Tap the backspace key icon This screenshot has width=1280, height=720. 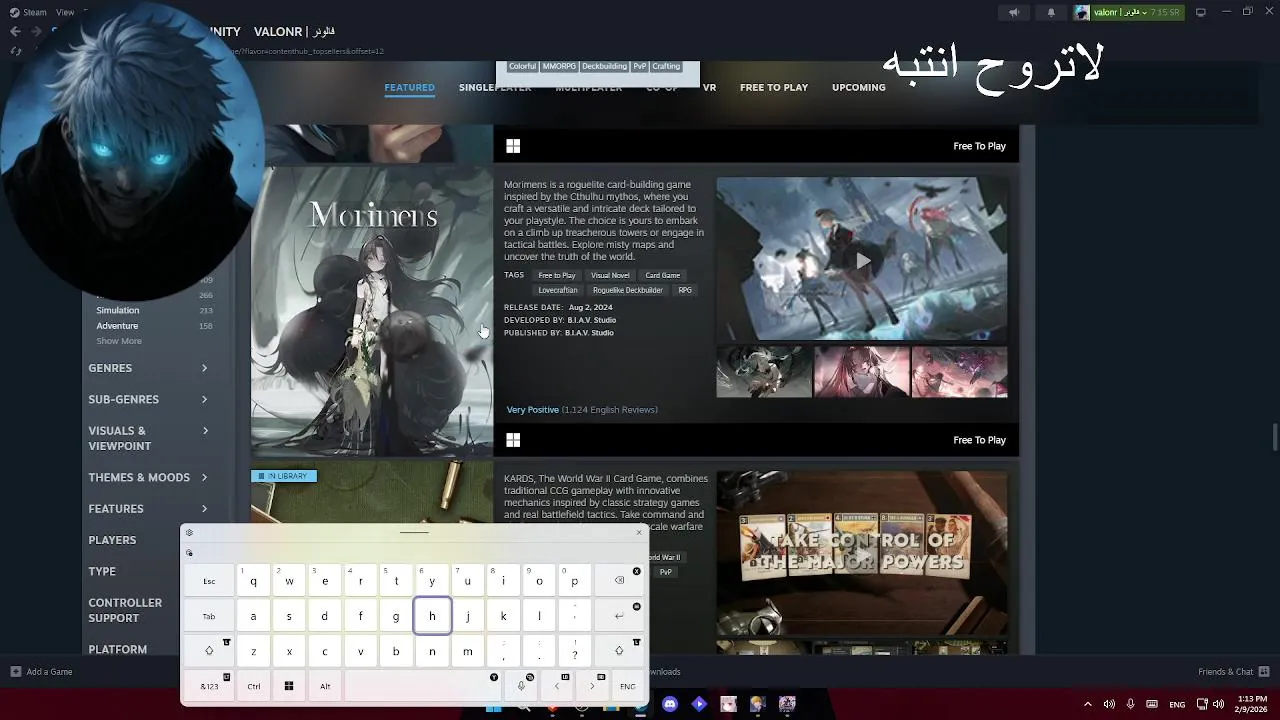tap(619, 581)
